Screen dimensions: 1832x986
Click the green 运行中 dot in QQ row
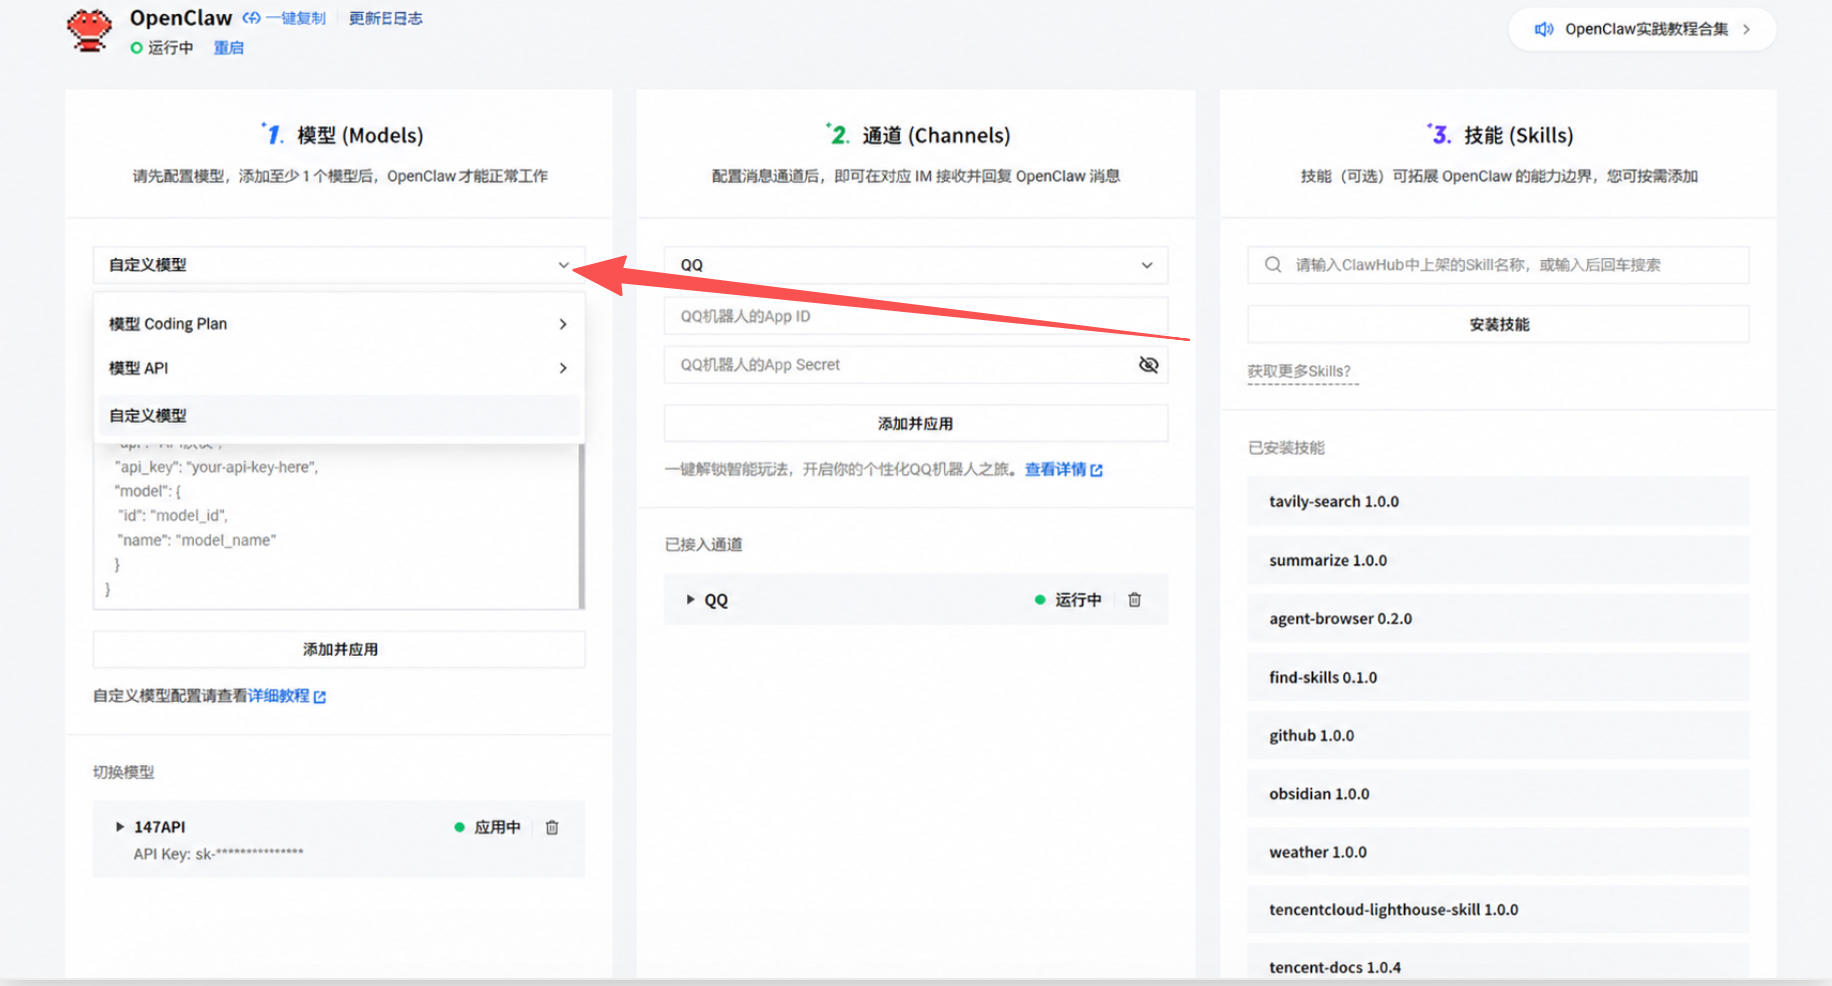pos(1040,600)
